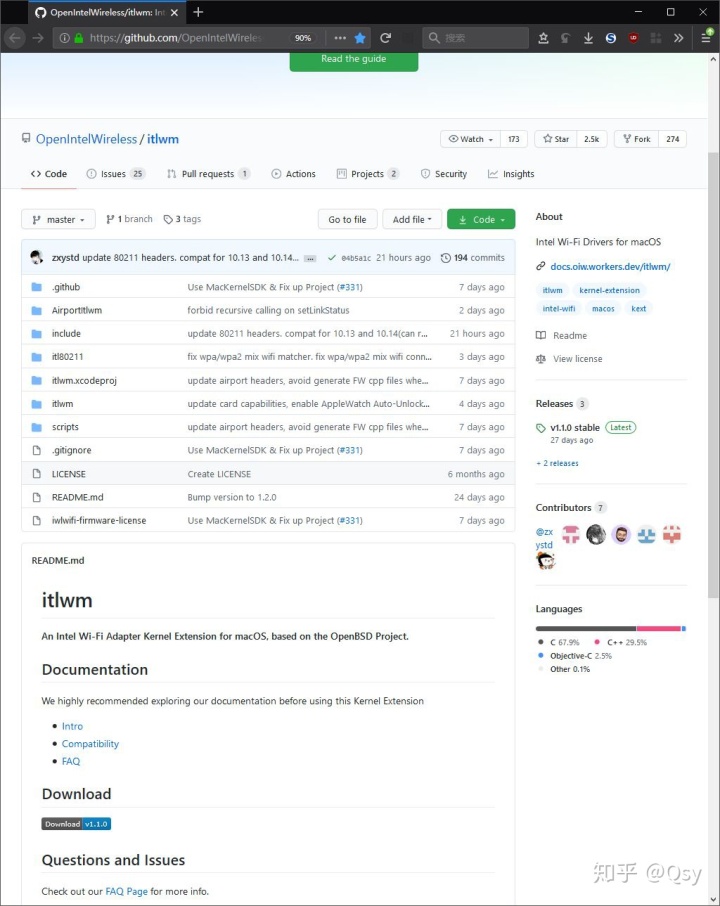Click inside the browser search field
The width and height of the screenshot is (720, 906).
point(476,38)
